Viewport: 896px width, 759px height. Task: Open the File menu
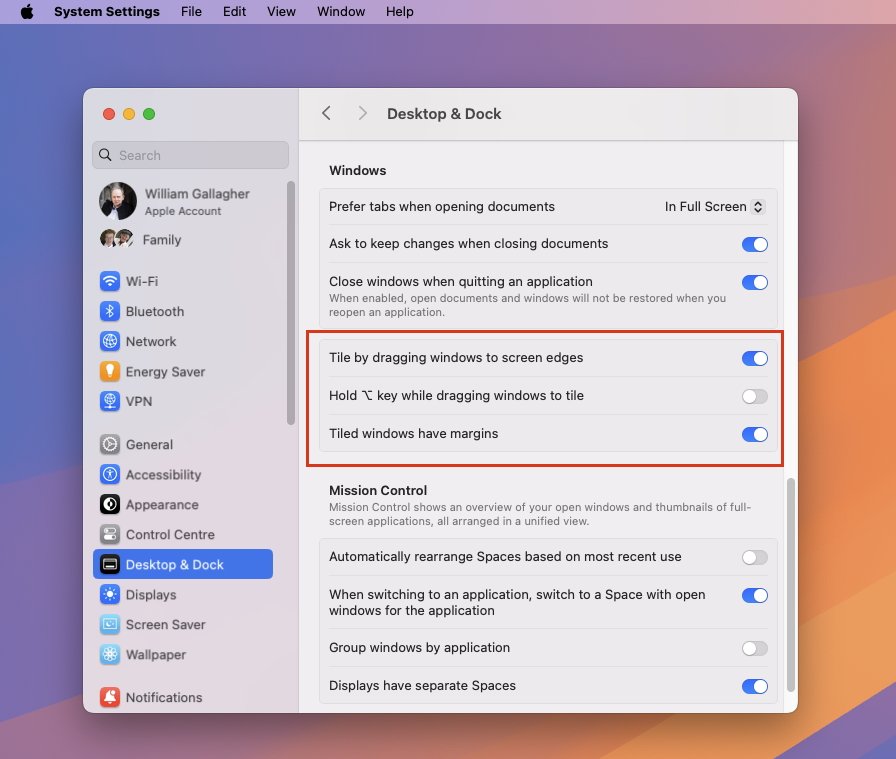(x=191, y=11)
